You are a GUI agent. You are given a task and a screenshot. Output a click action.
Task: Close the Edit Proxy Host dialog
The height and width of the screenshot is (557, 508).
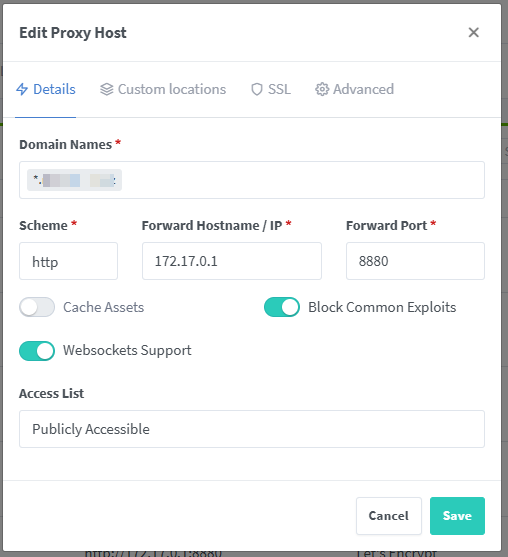(x=474, y=32)
